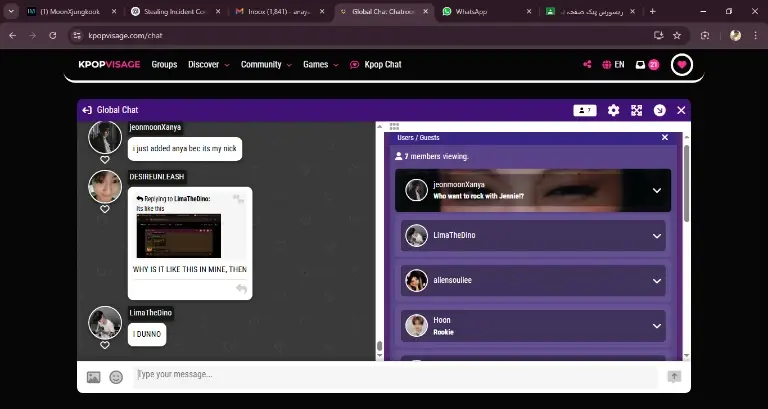Click LimaTheDino's avatar in the chat messages
768x409 pixels.
[105, 323]
